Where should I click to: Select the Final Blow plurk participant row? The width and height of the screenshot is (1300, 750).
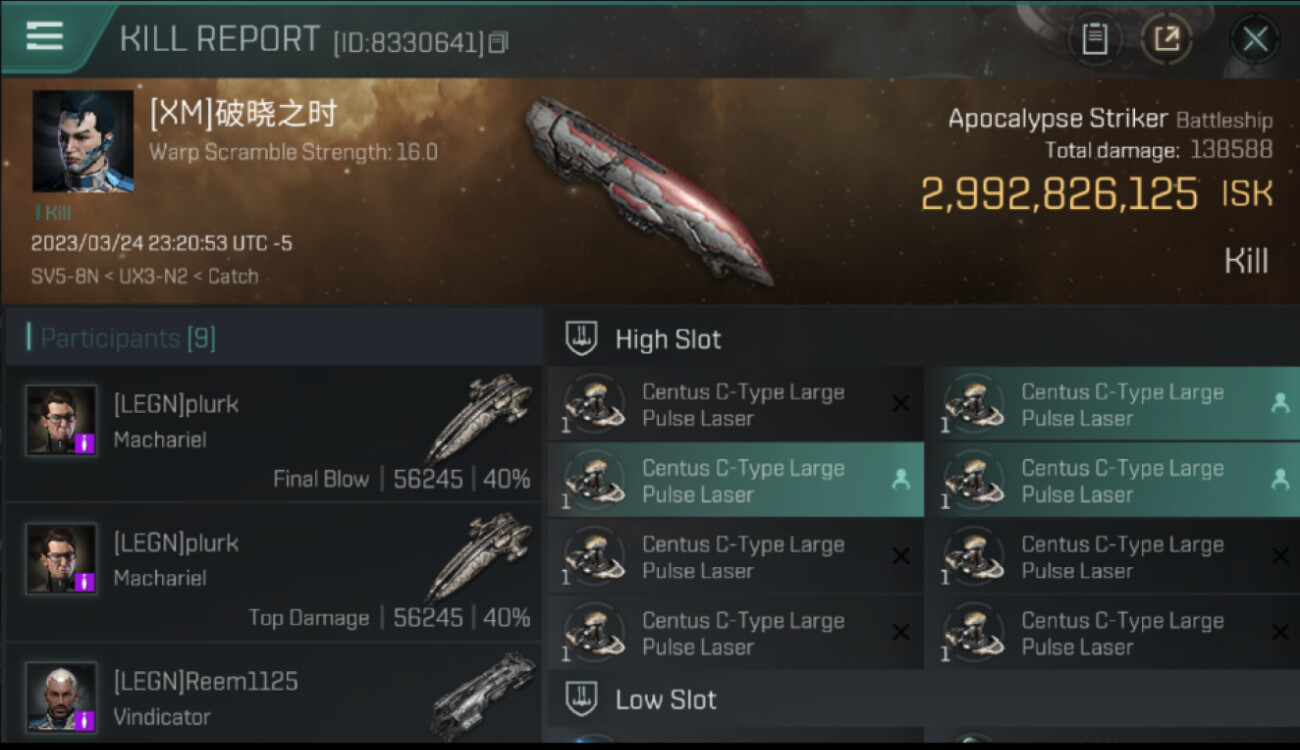274,435
